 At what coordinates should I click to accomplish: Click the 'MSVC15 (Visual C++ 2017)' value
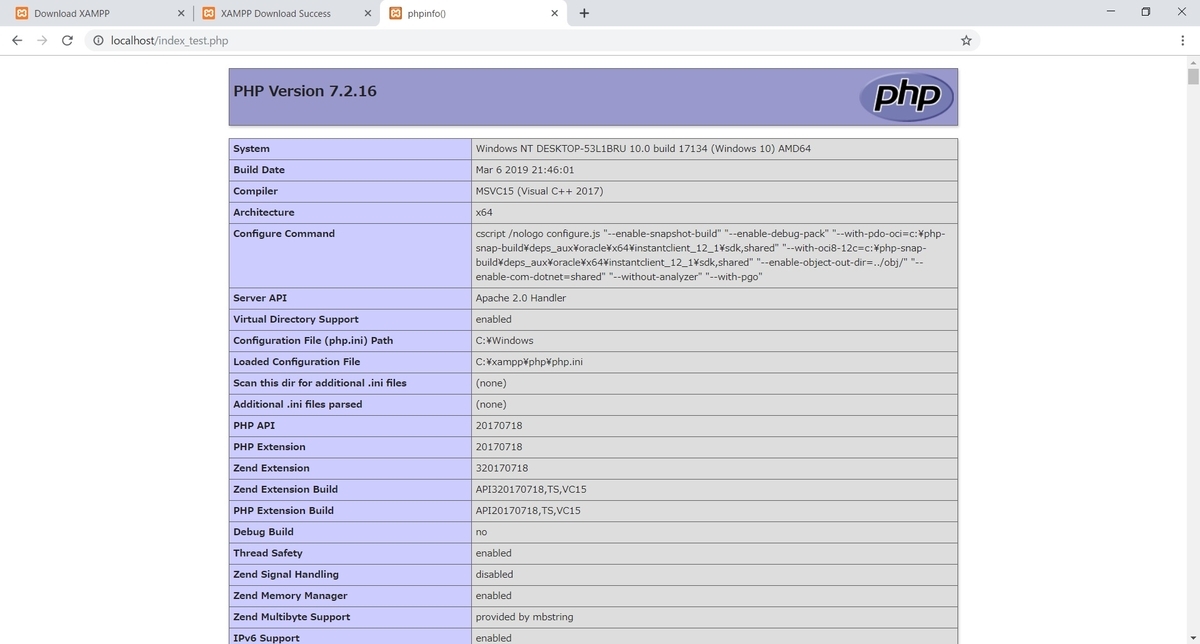[x=539, y=191]
